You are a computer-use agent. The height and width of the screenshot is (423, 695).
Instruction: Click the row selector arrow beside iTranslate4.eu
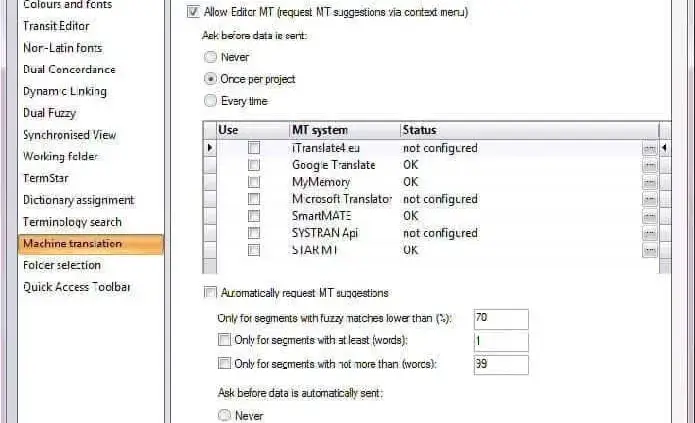tap(209, 148)
